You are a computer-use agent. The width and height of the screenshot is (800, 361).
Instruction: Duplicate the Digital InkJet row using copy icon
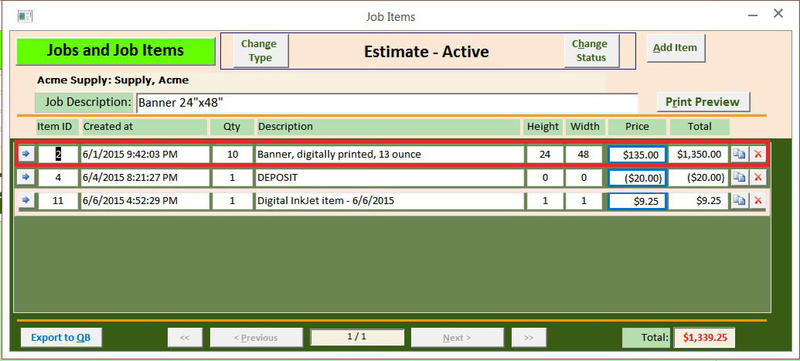[739, 201]
